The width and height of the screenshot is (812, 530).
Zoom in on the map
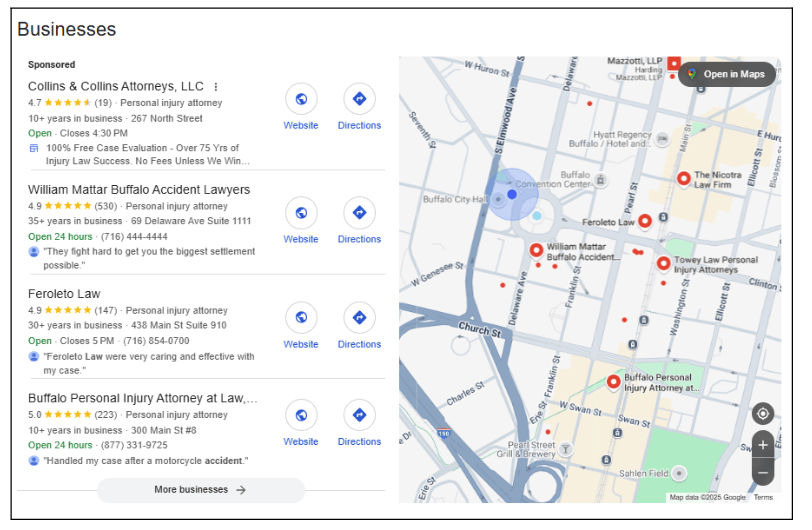coord(763,445)
